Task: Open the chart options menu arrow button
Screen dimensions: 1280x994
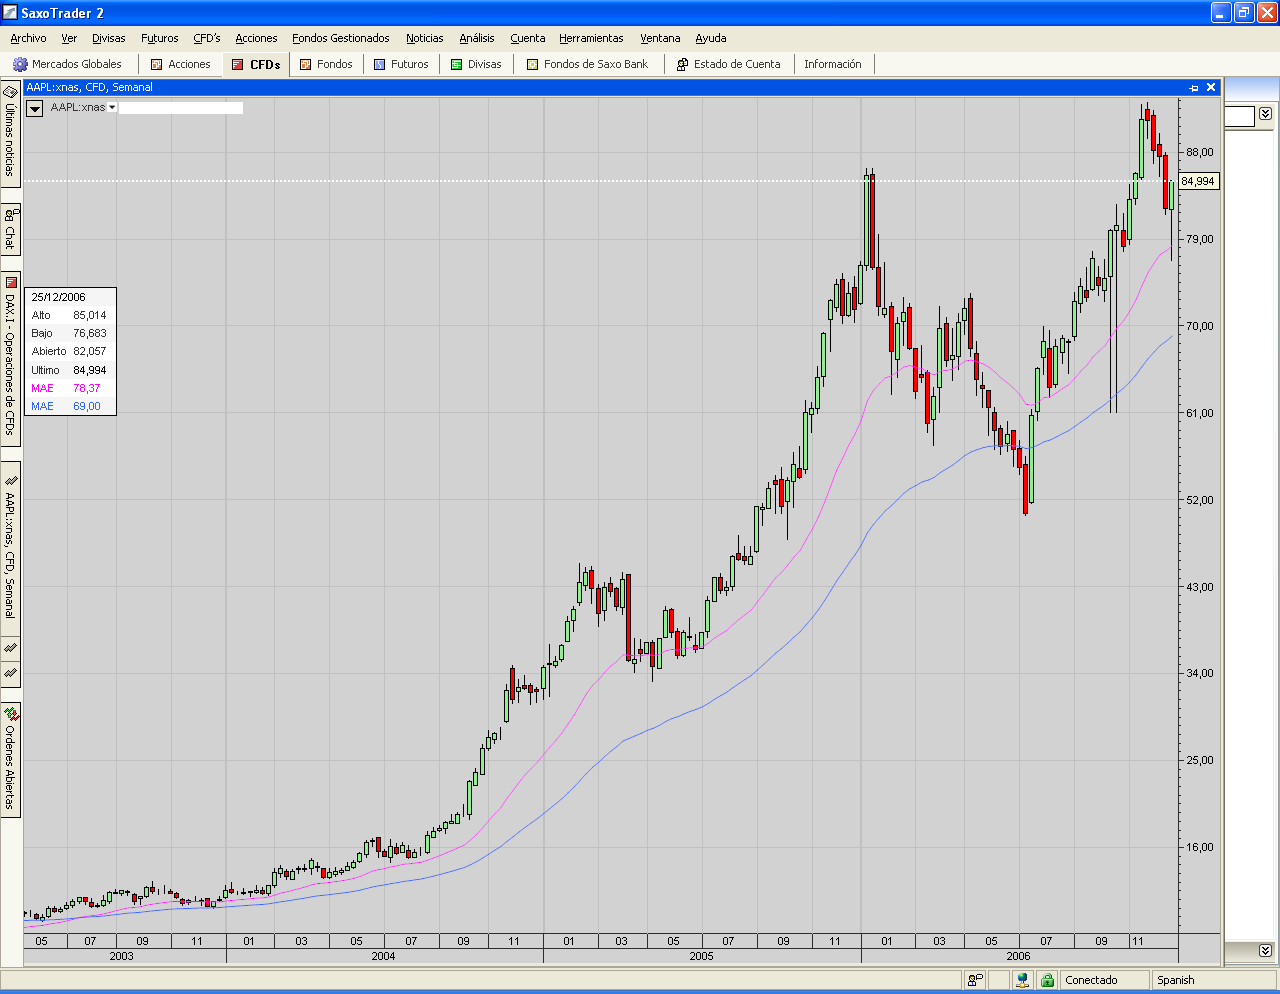Action: point(35,108)
